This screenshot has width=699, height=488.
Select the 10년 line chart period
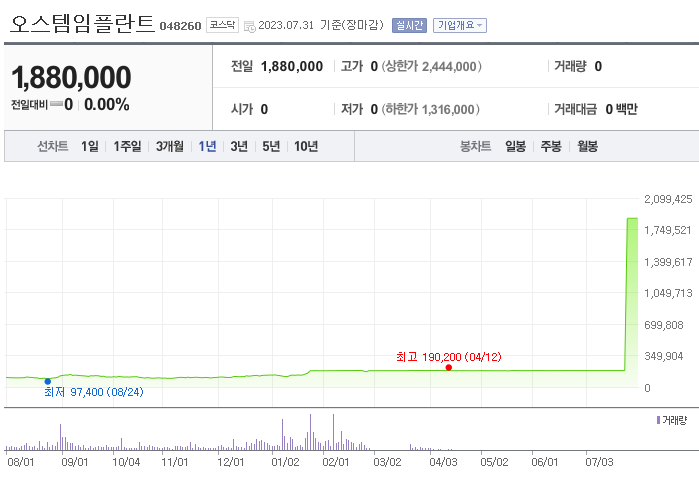306,146
